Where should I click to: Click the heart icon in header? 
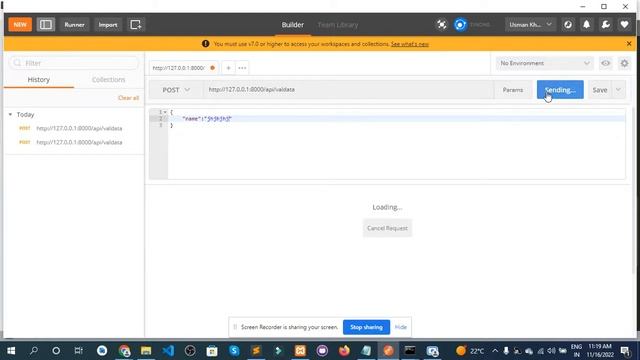[x=624, y=24]
